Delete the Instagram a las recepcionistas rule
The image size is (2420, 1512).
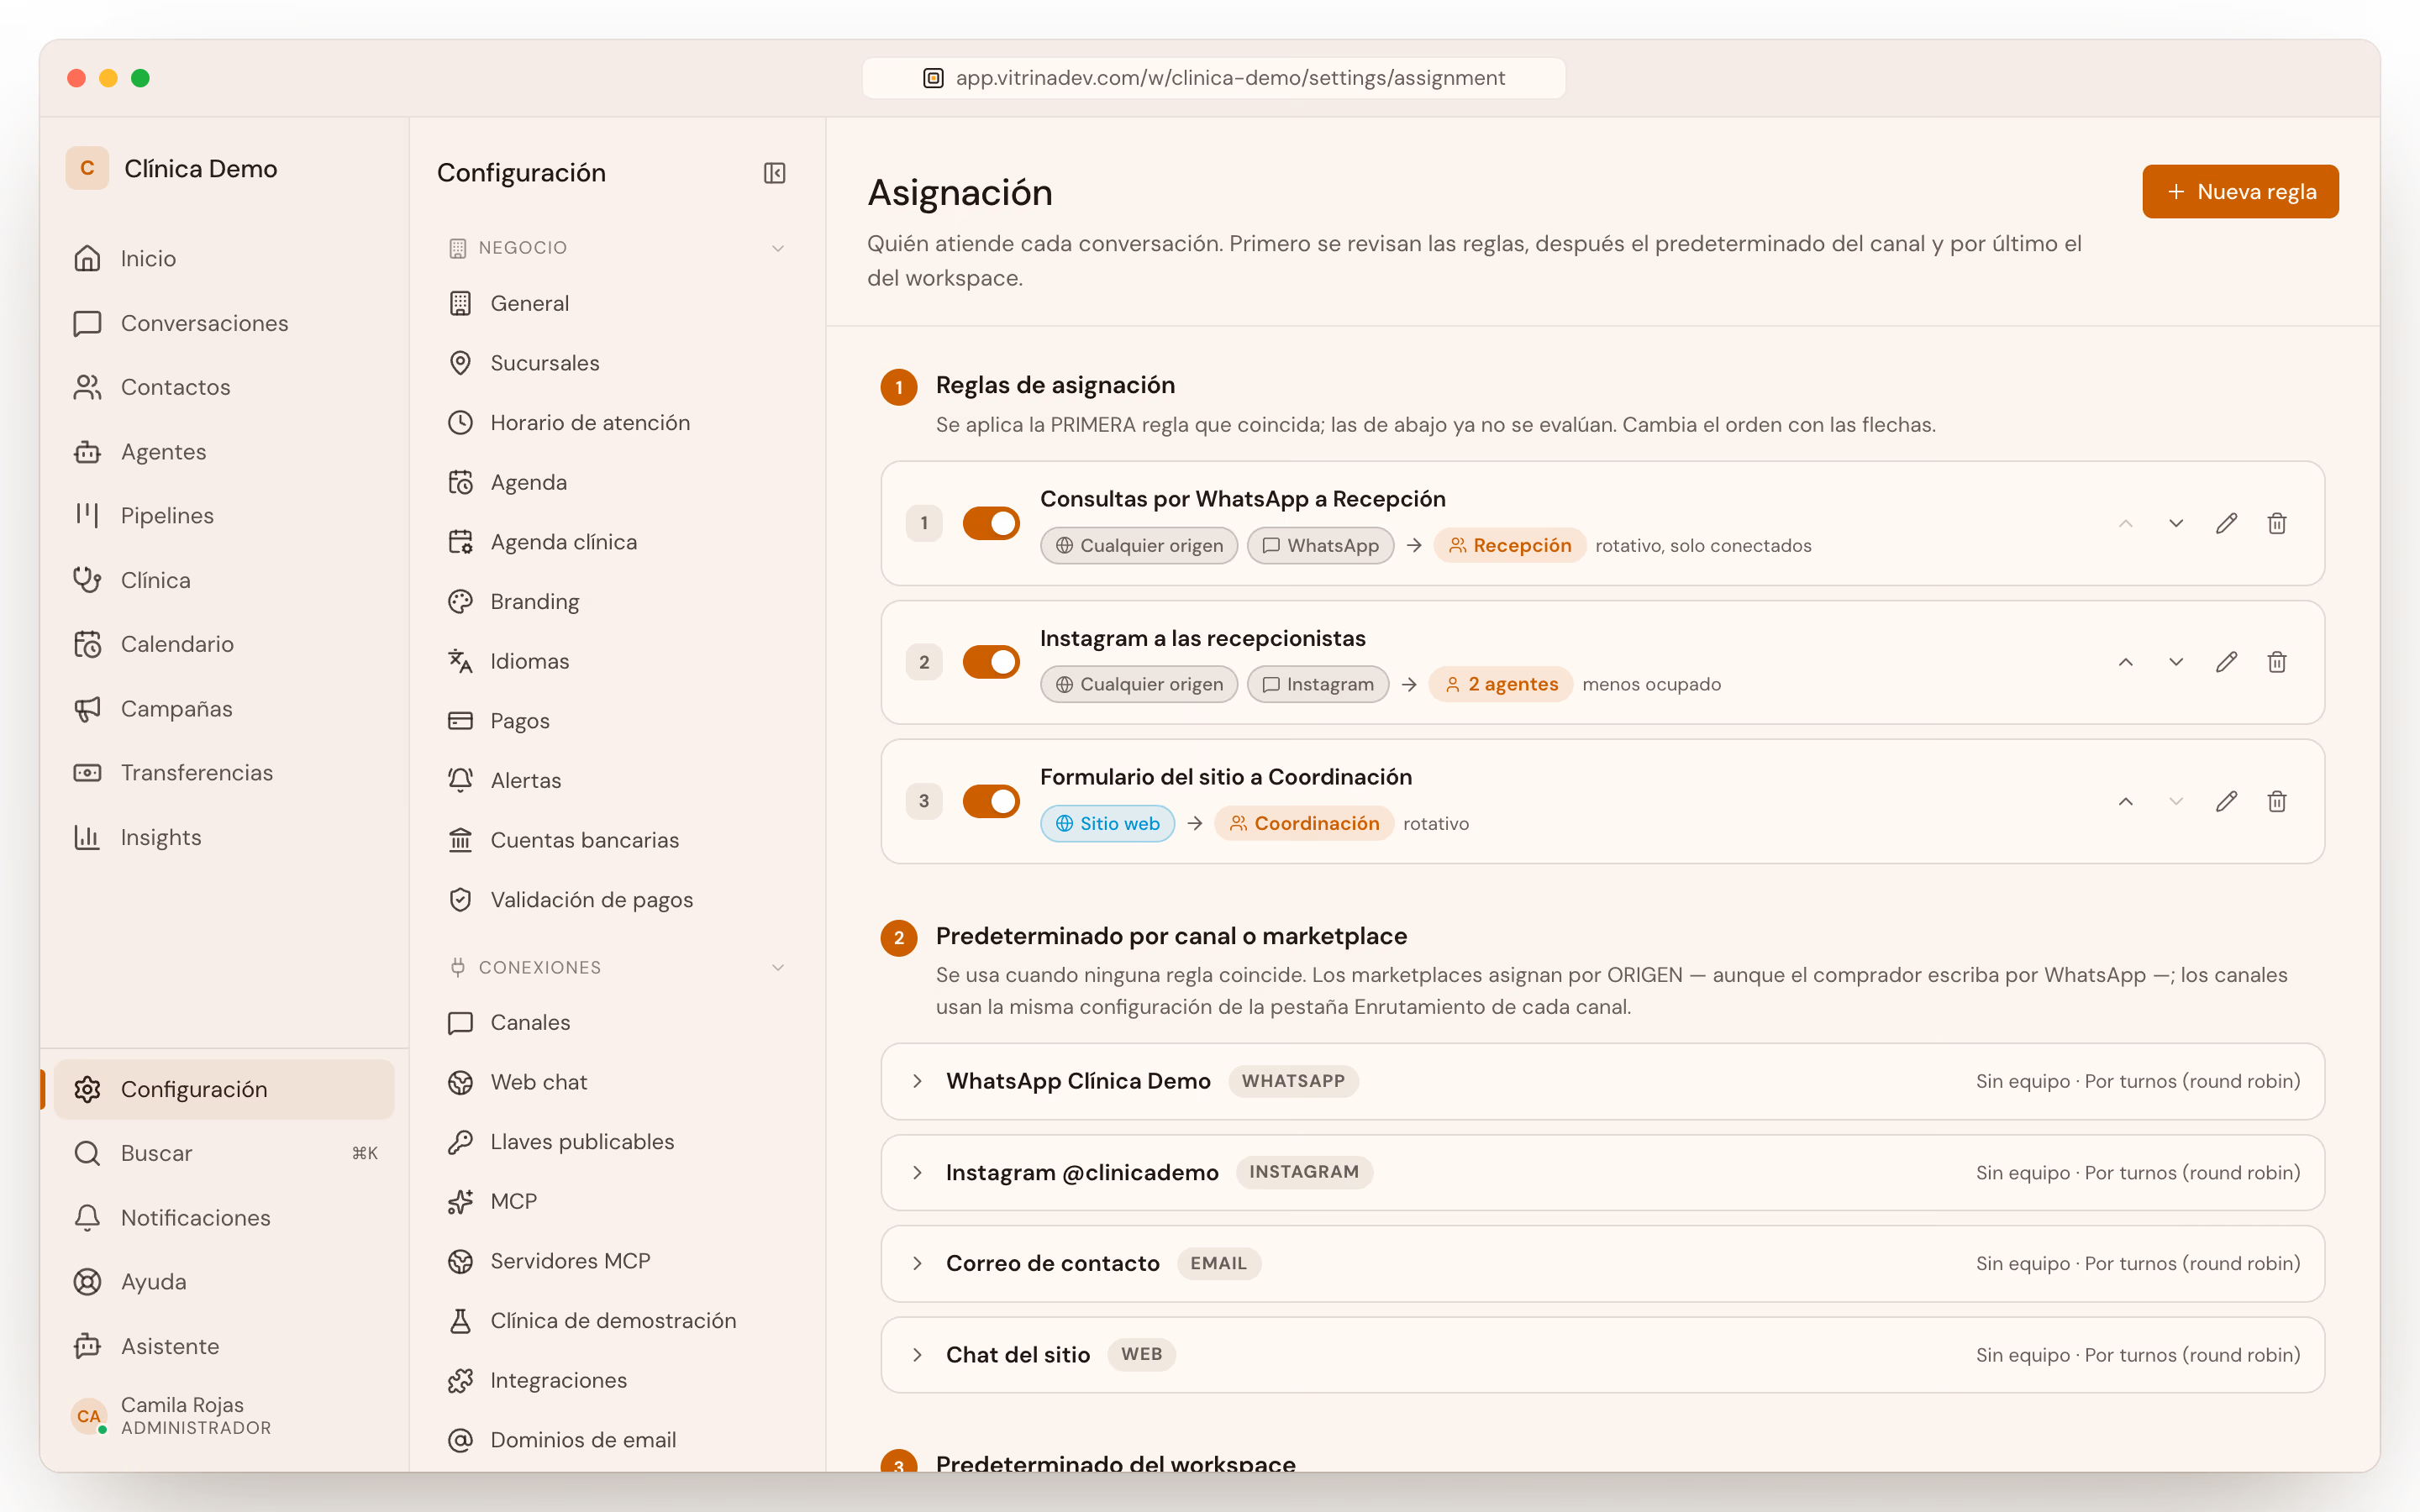(2277, 662)
